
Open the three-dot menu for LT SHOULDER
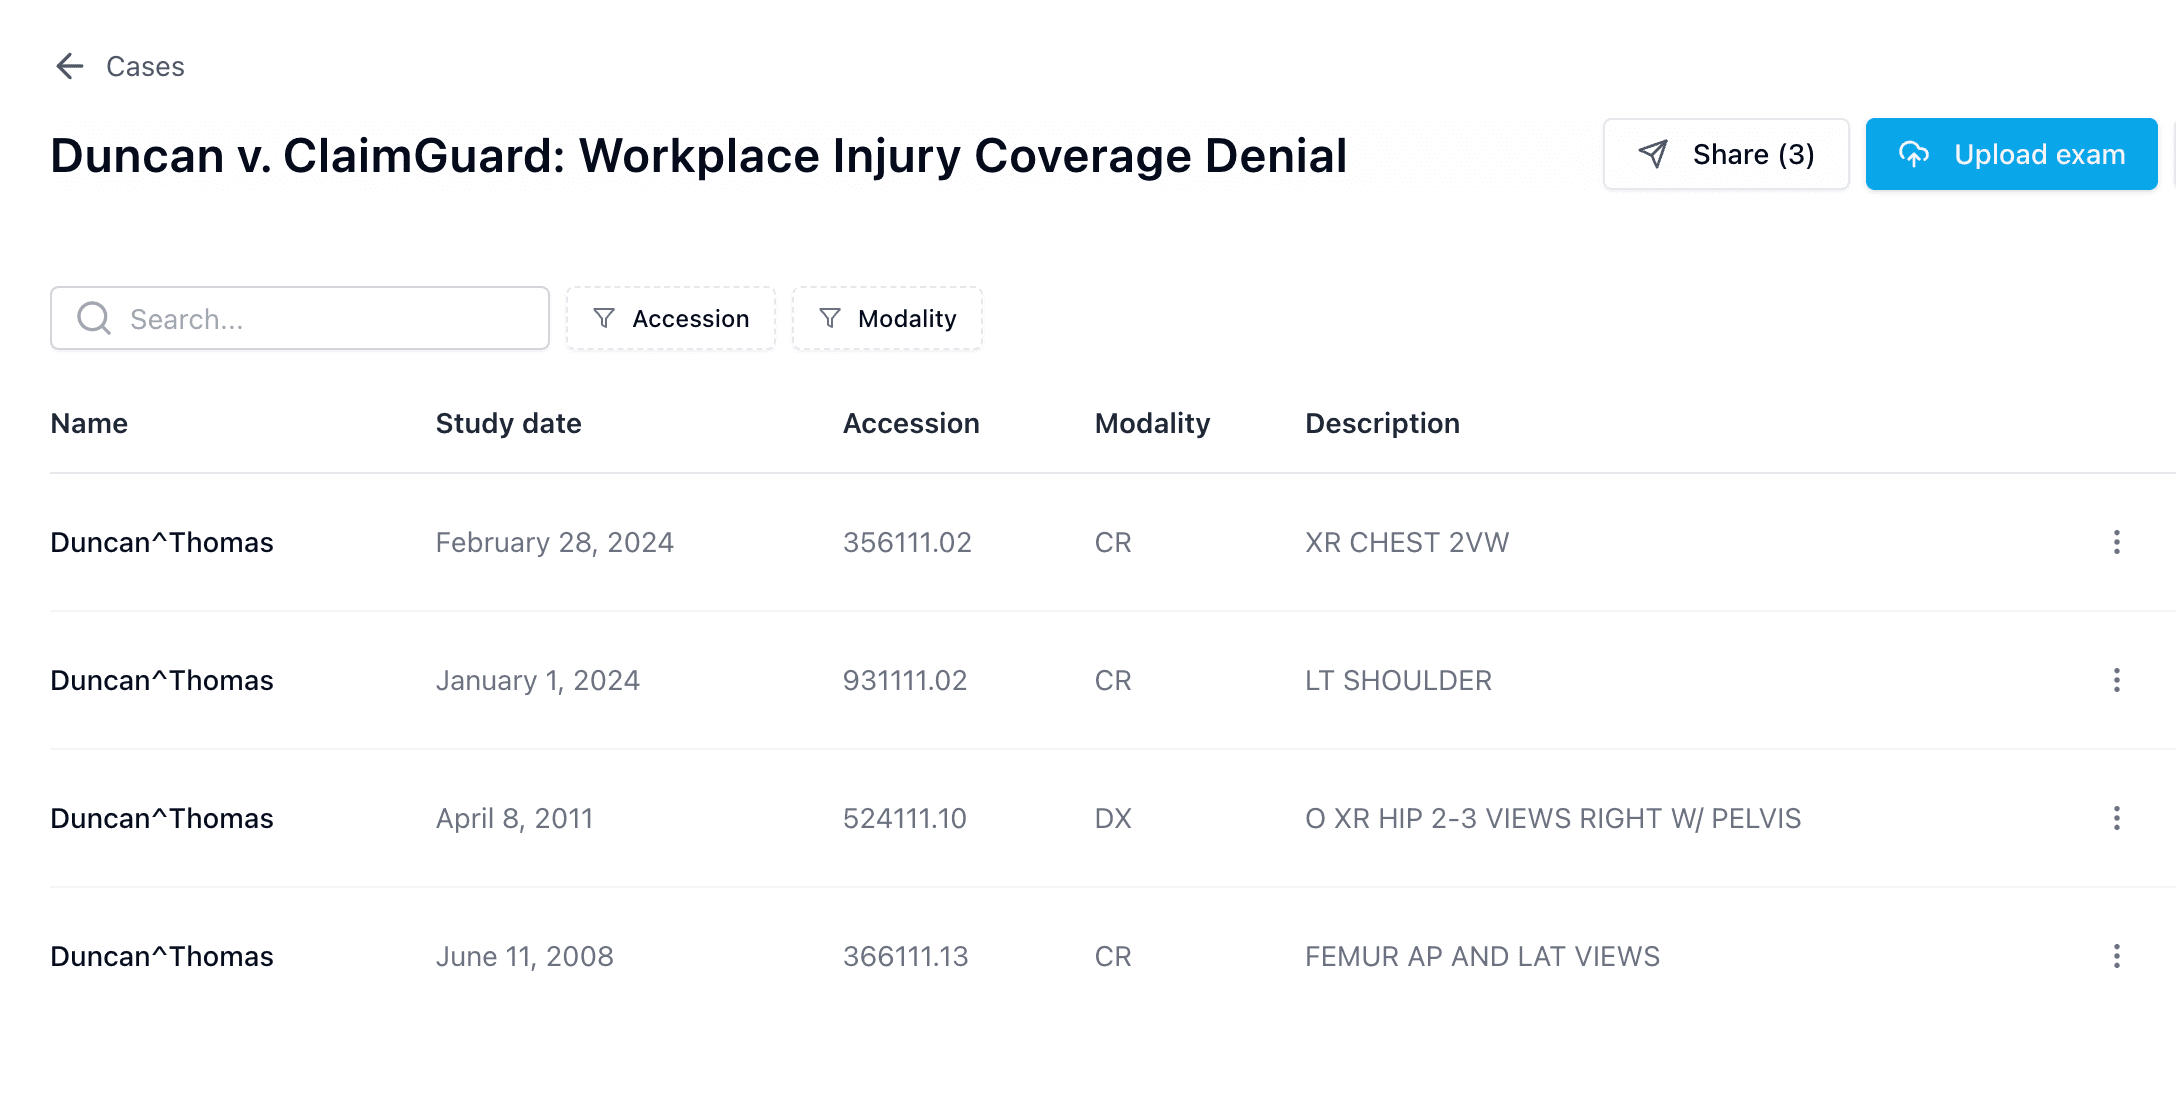(x=2116, y=680)
